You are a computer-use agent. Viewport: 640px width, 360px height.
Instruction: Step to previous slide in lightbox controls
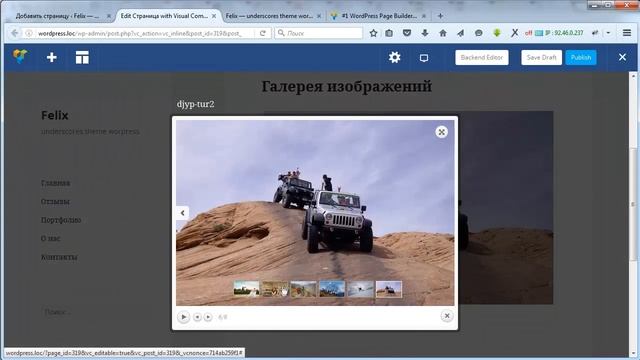coord(197,317)
